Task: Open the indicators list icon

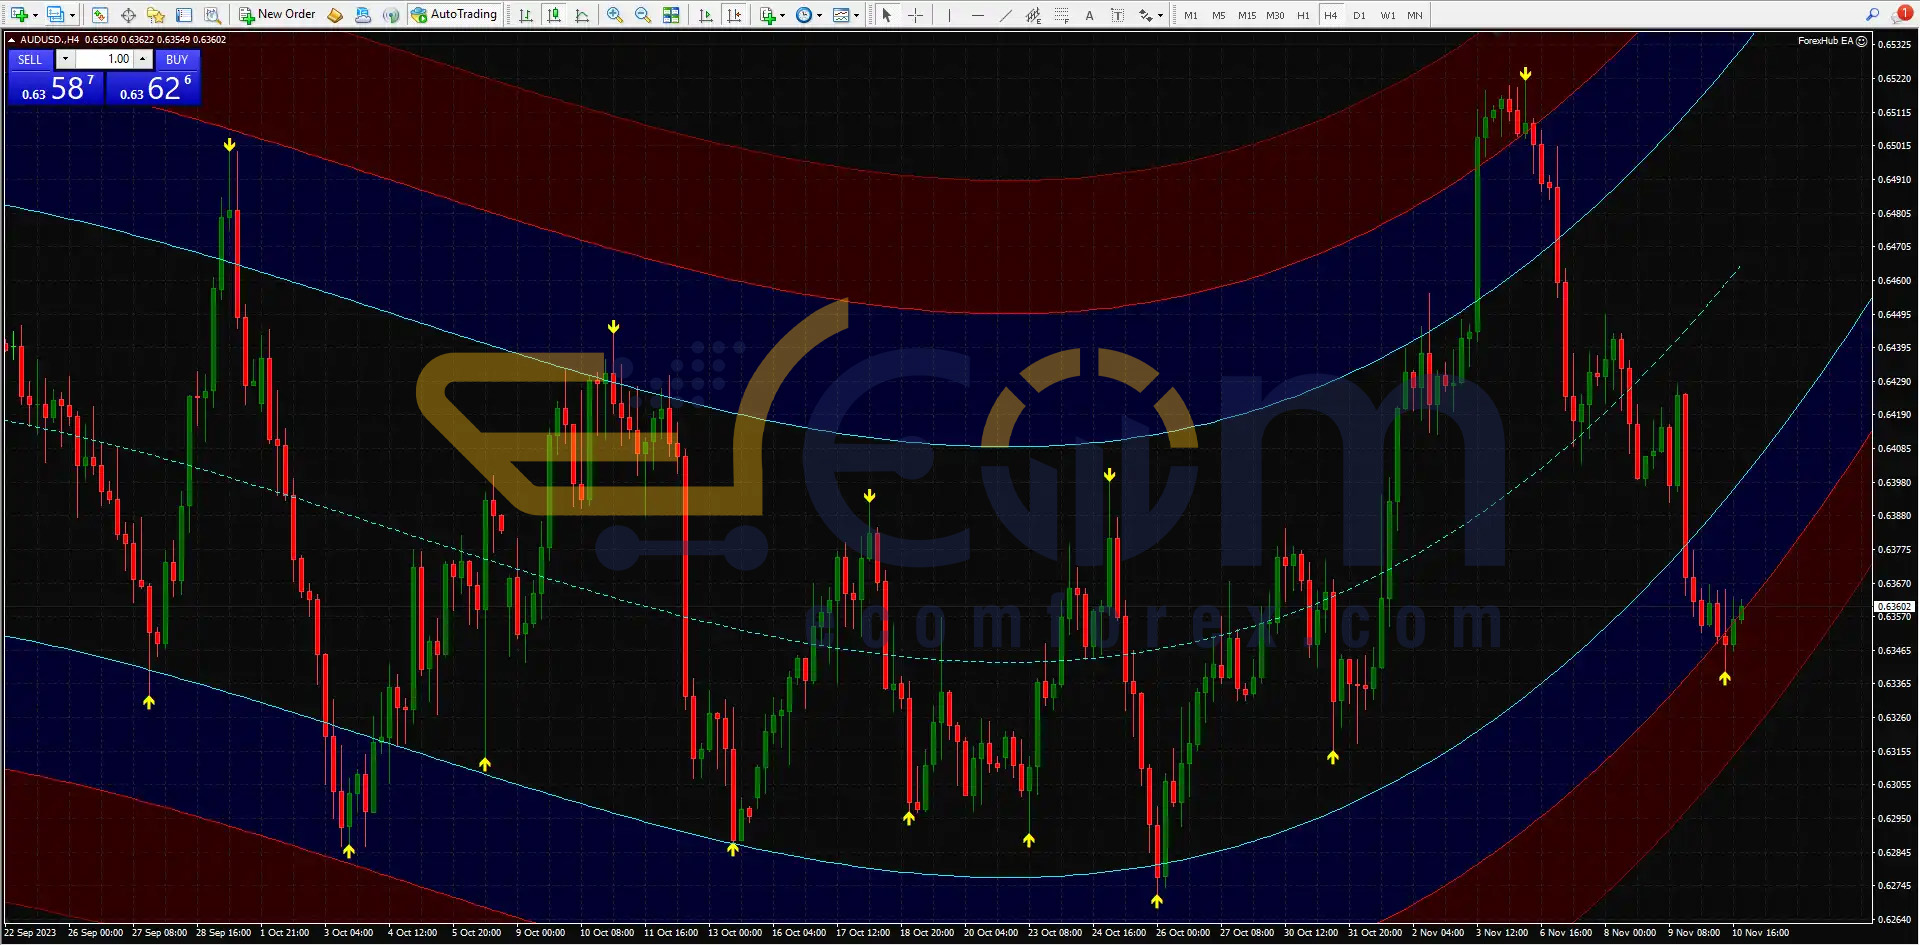Action: [767, 15]
